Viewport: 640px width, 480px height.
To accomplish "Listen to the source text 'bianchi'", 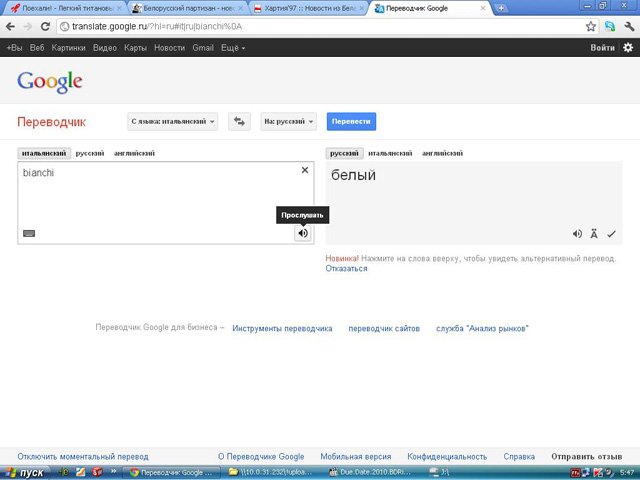I will pyautogui.click(x=302, y=233).
